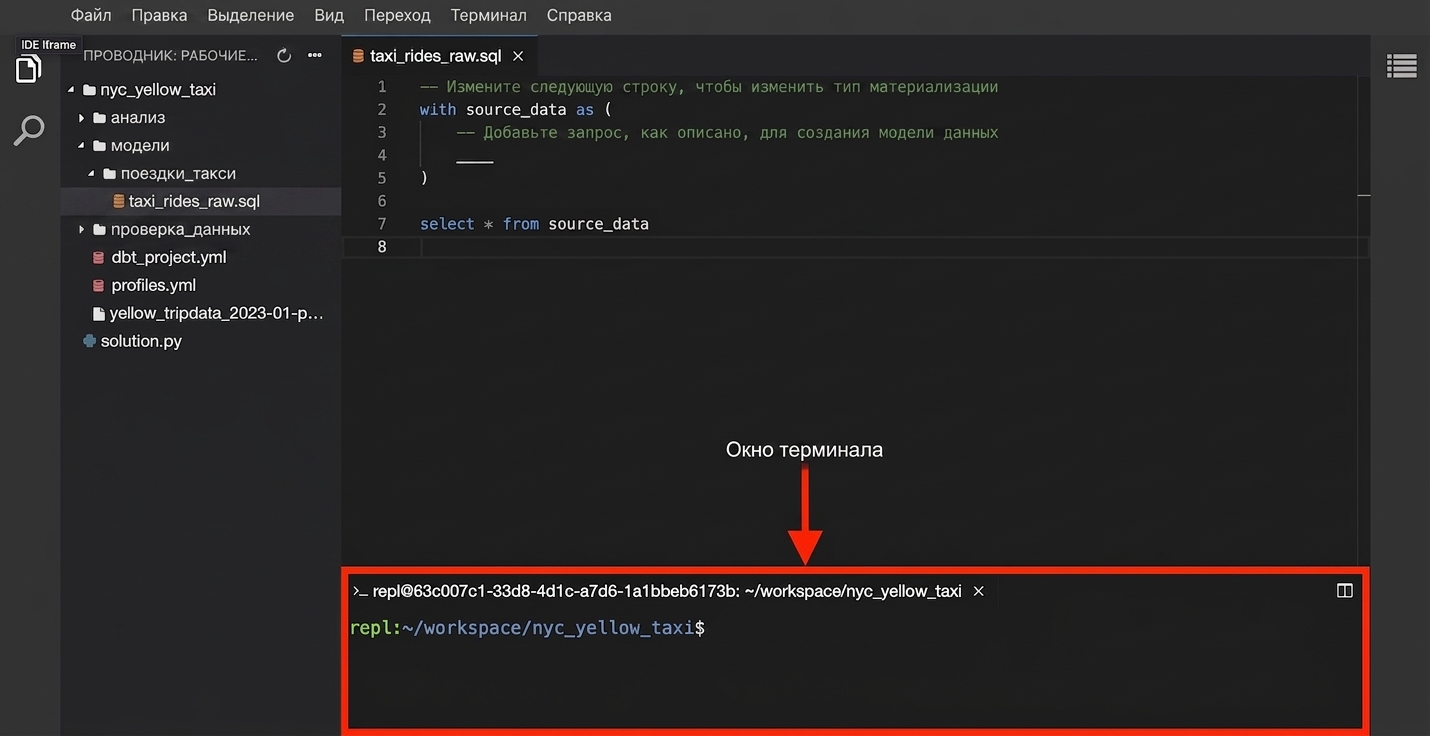This screenshot has width=1430, height=736.
Task: Click the terminal prompt icon in terminal tab
Action: [x=359, y=591]
